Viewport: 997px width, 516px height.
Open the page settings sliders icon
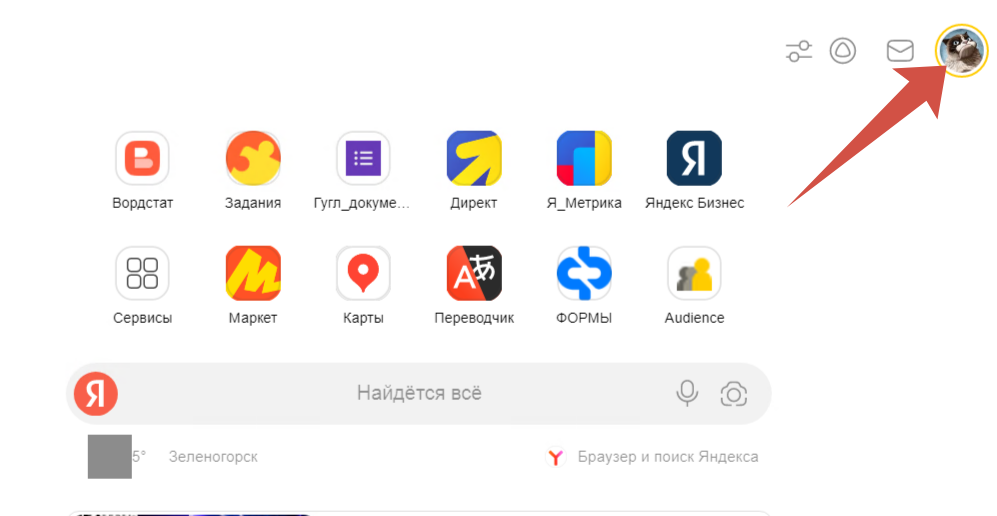[x=799, y=51]
